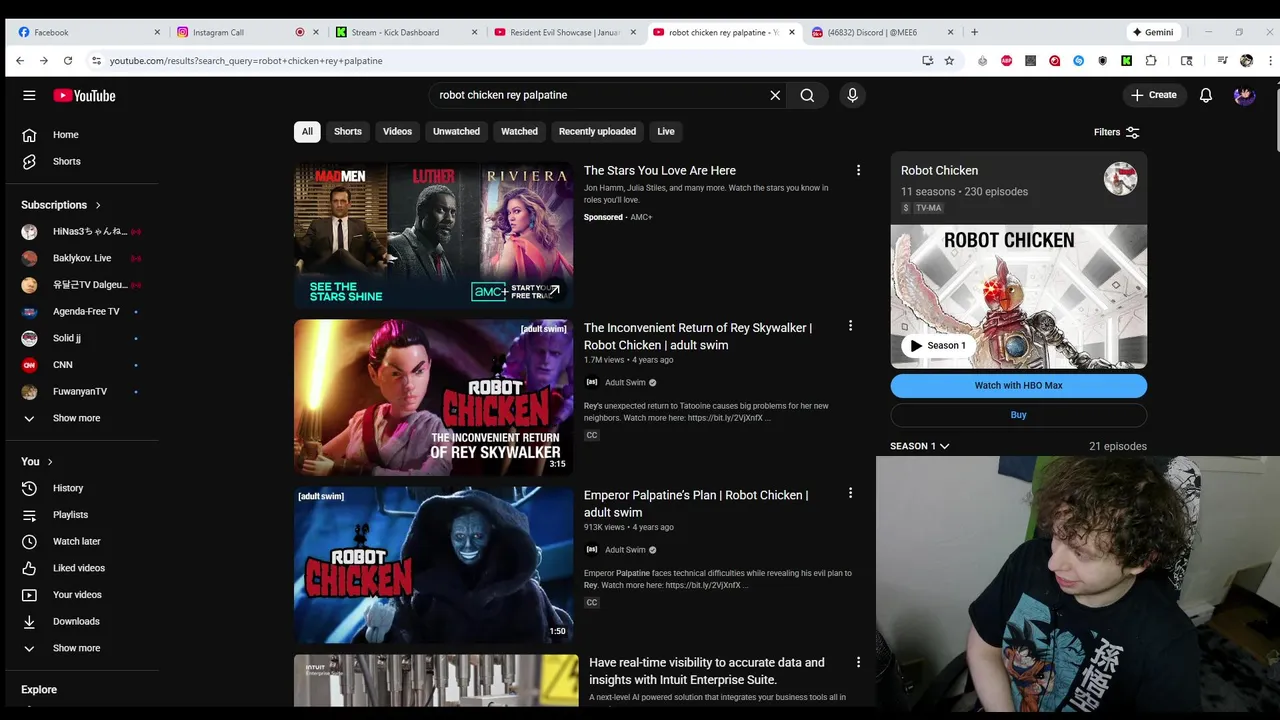Open the Adult Swim channel under Rey Skywalker video

[625, 382]
